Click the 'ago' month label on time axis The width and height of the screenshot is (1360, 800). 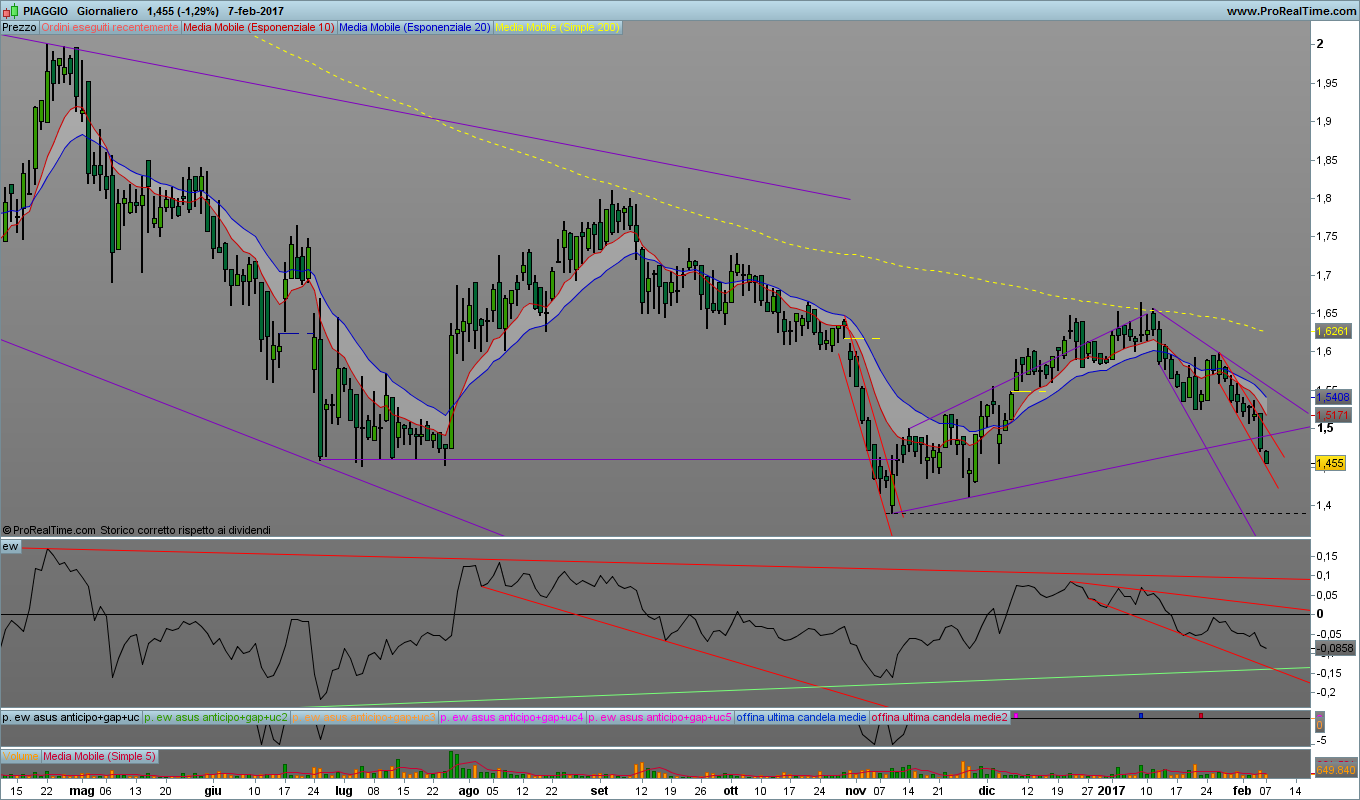[x=468, y=789]
